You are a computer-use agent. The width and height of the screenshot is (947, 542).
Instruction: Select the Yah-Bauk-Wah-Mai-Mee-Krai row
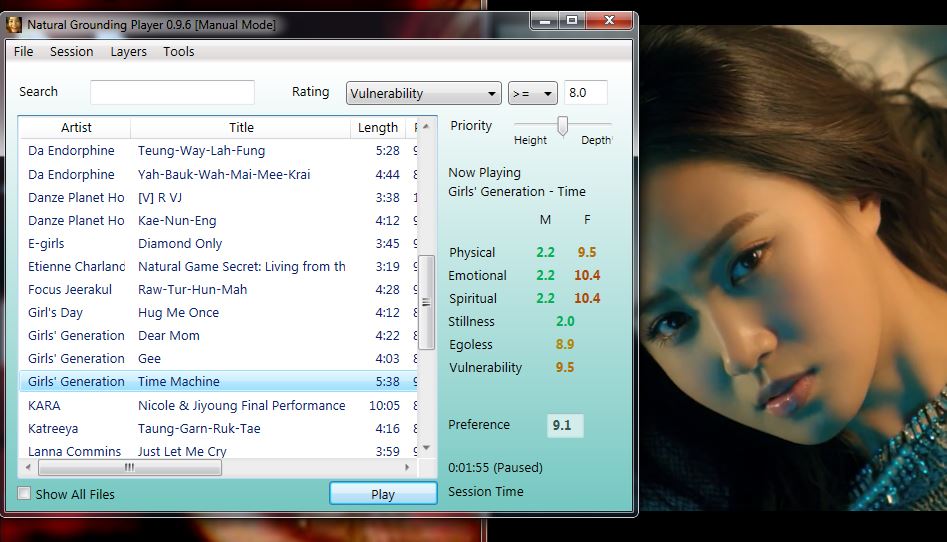point(219,175)
